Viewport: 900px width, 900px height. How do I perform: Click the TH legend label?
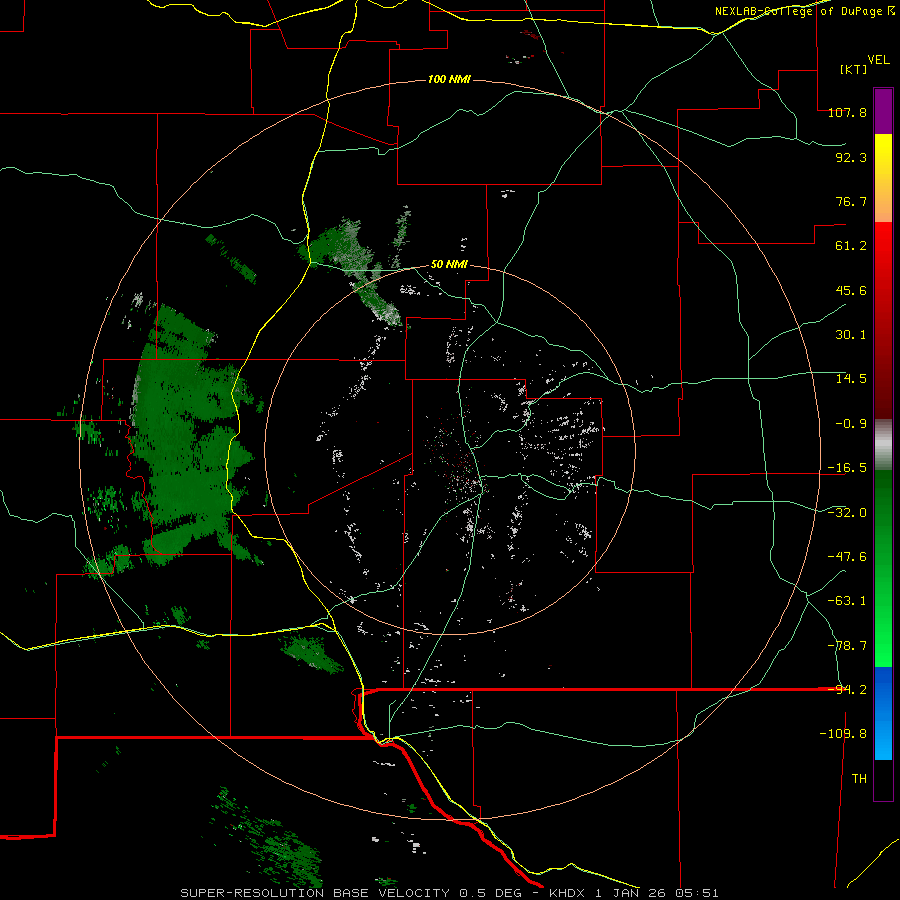coord(859,779)
